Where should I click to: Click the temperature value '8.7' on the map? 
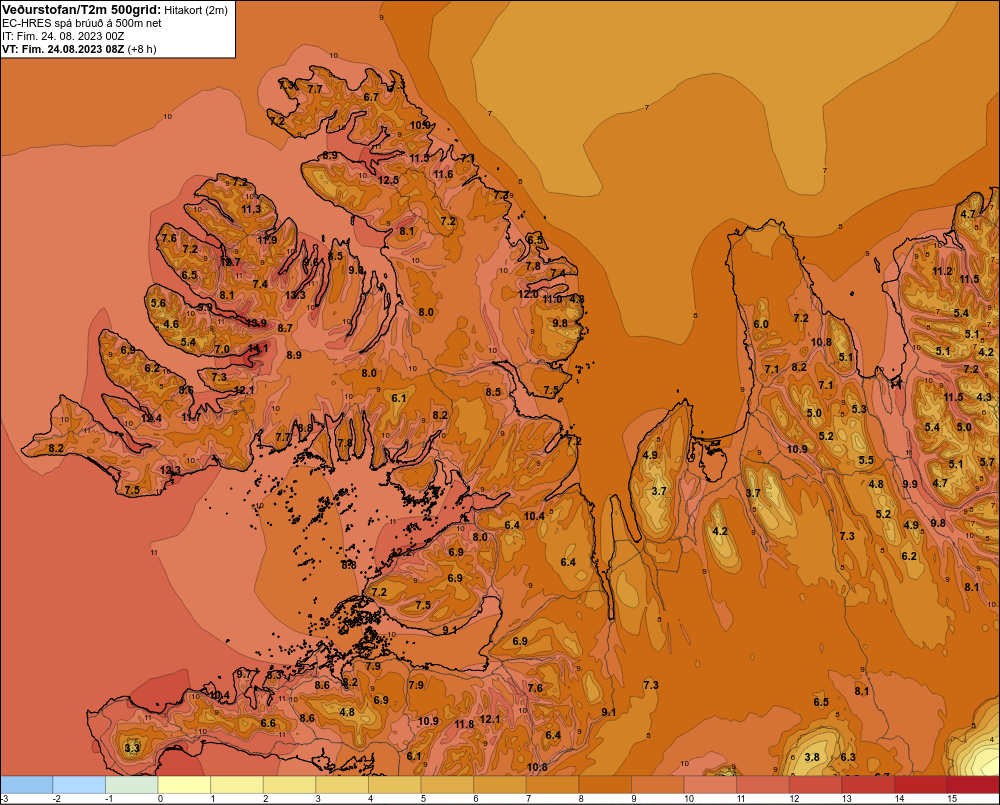coord(285,328)
